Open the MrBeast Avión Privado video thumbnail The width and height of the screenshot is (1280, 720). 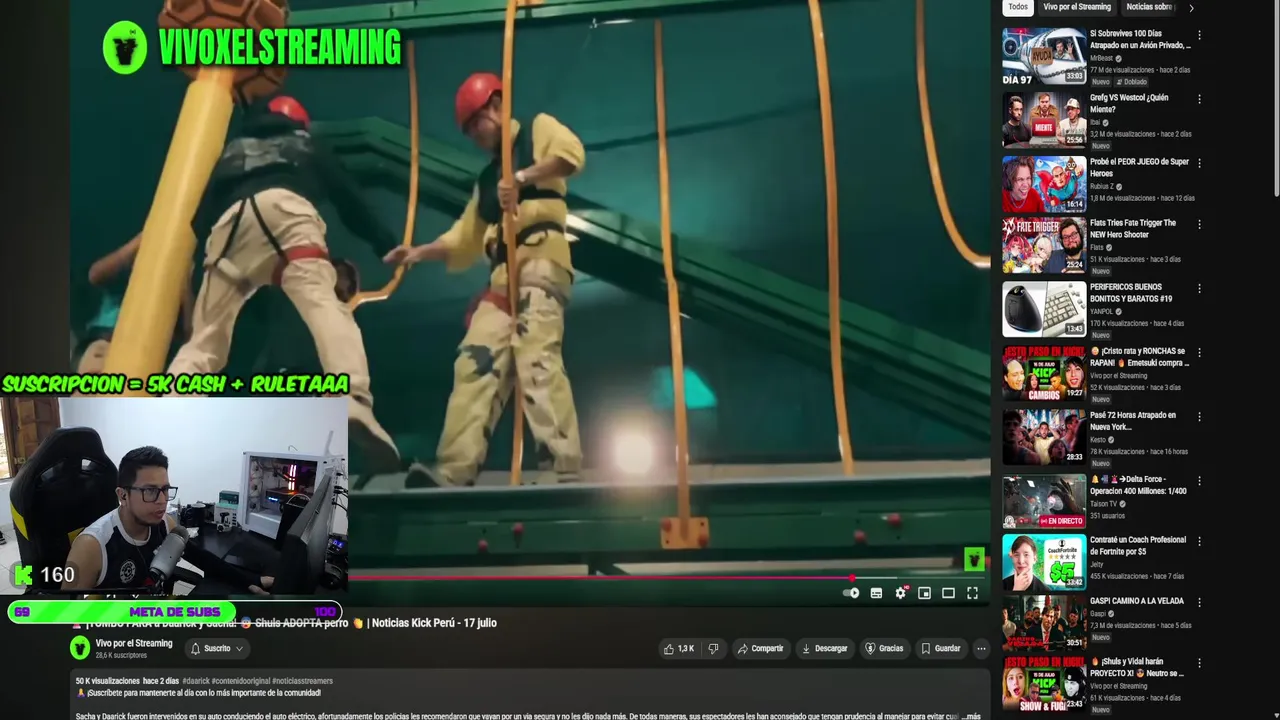click(x=1044, y=57)
